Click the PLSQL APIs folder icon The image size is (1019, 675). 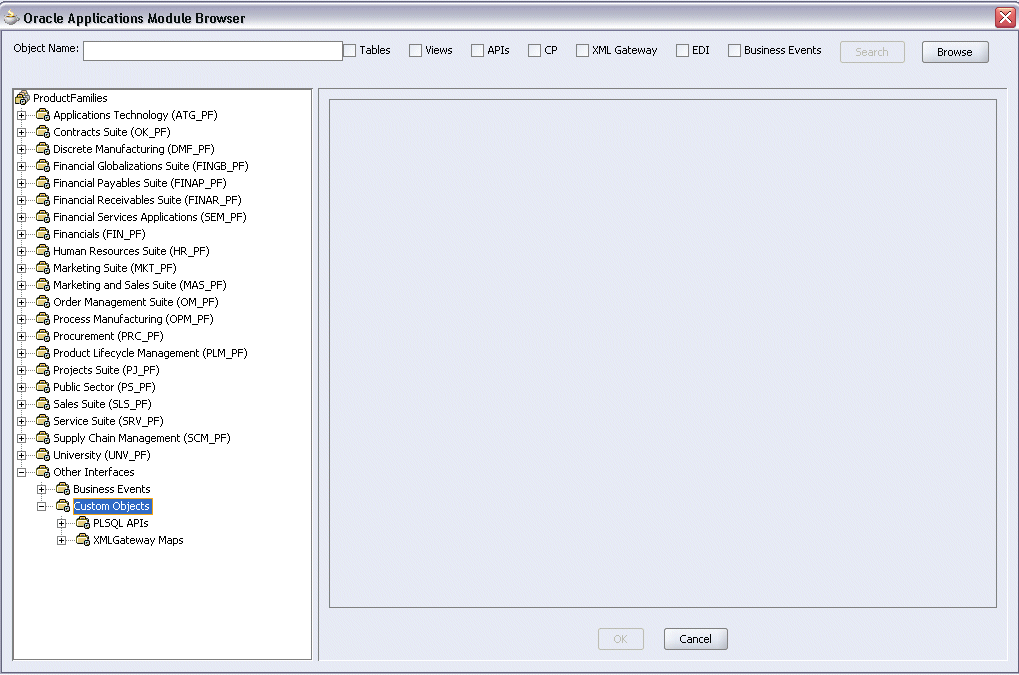(83, 523)
